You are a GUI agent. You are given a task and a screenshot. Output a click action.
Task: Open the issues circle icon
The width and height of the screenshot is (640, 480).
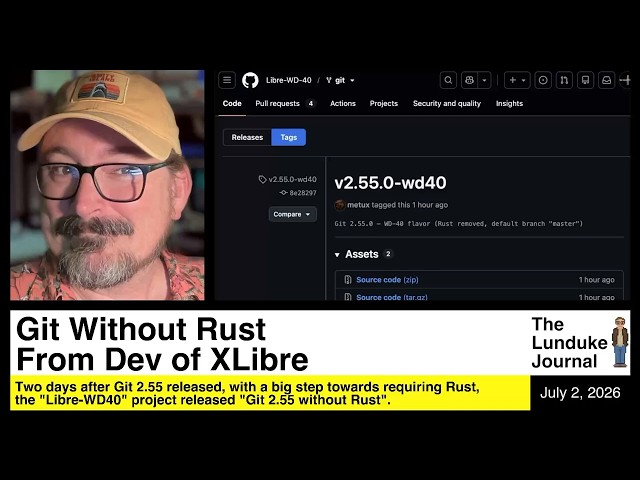543,80
